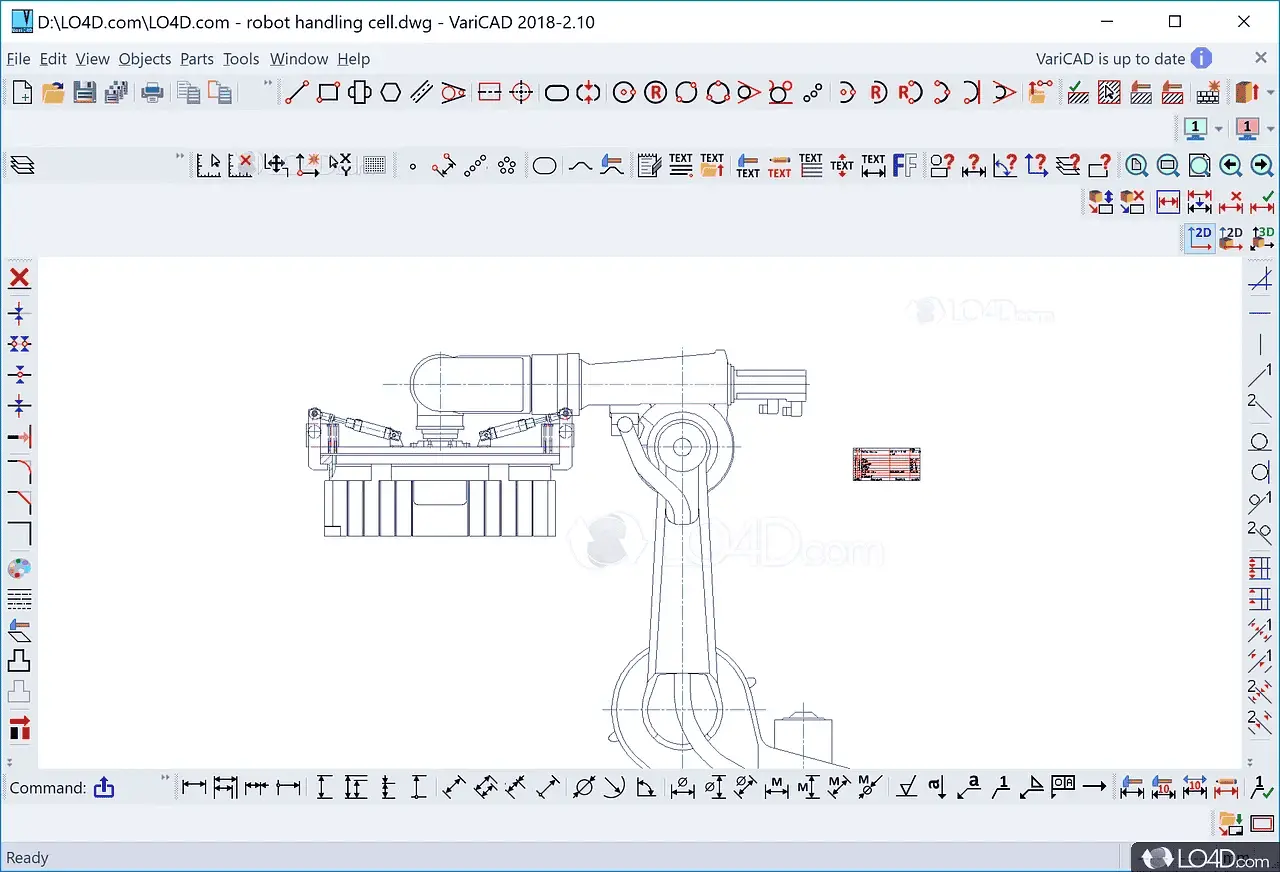This screenshot has height=872, width=1280.
Task: Open a file with the folder icon
Action: (53, 93)
